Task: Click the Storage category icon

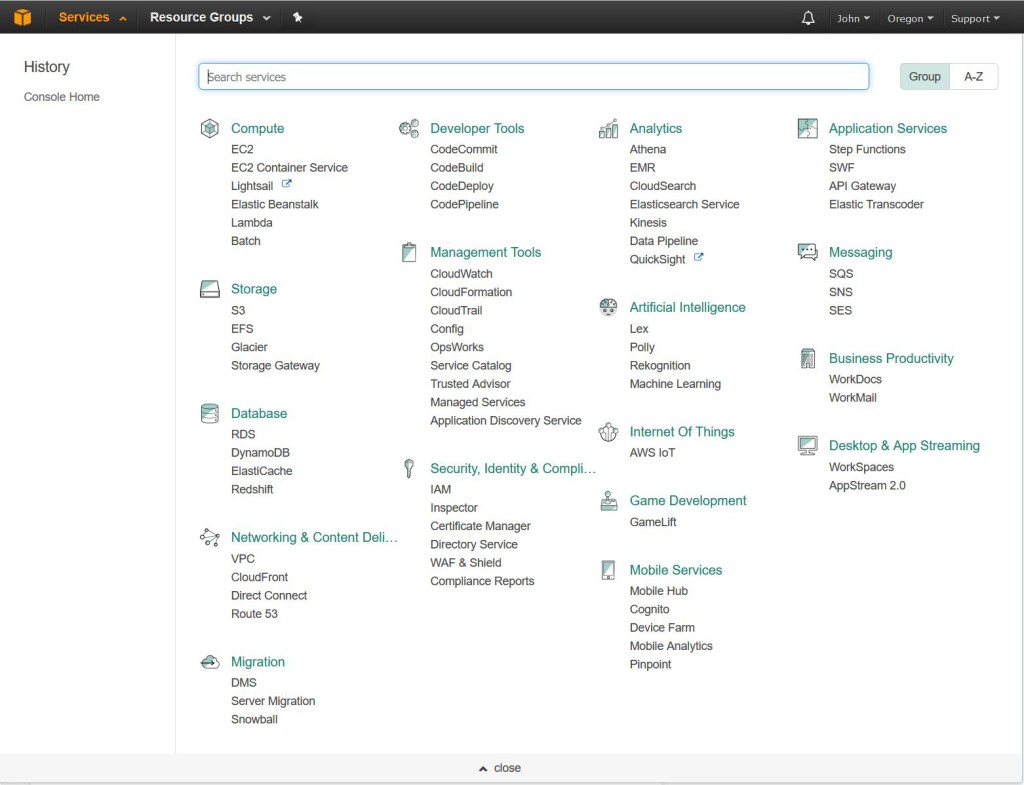Action: 210,289
